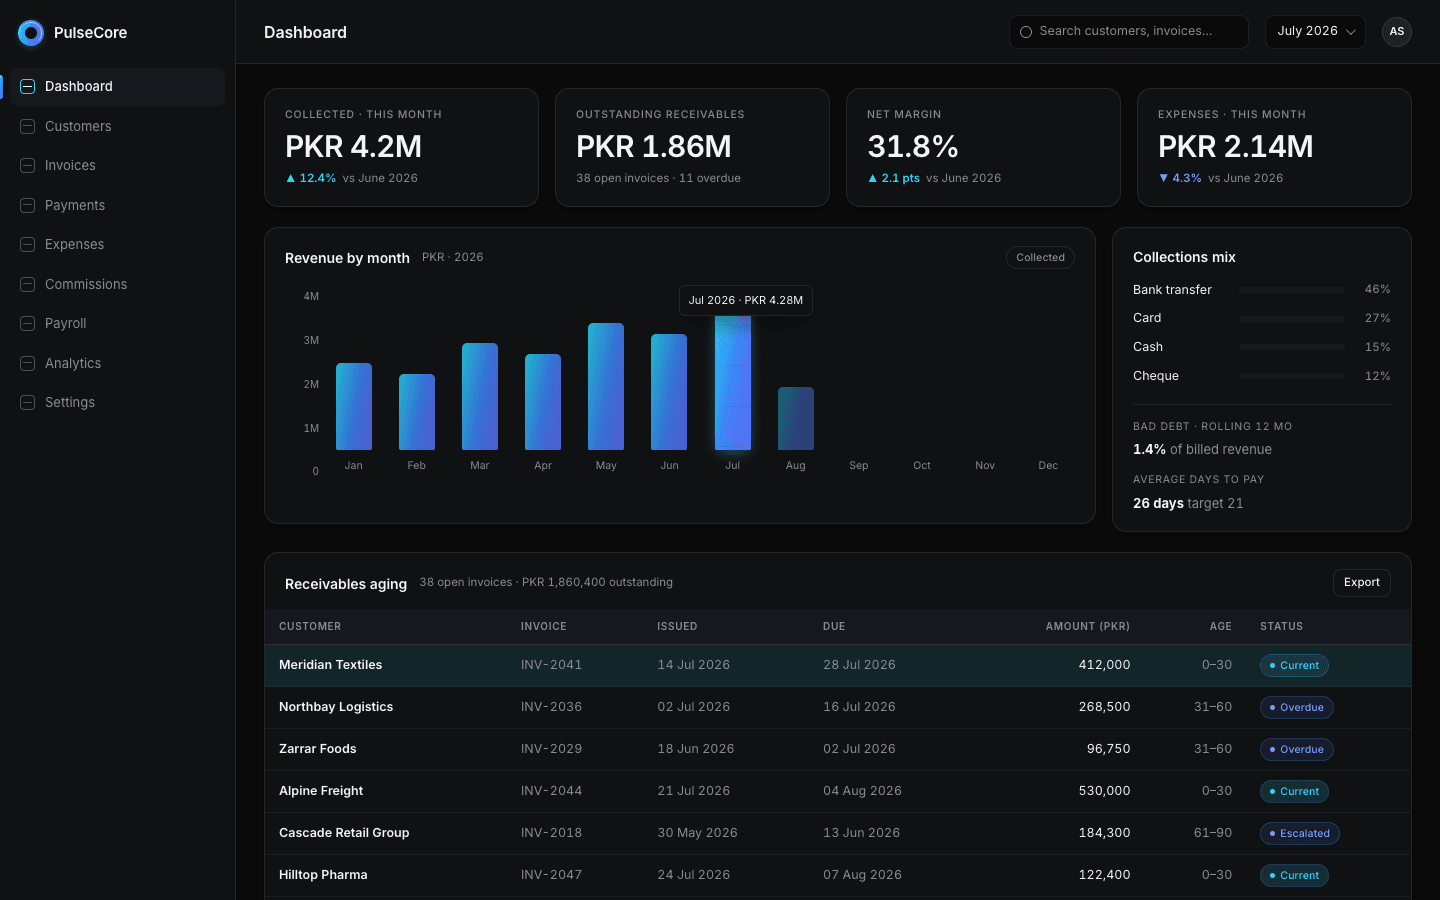Screen dimensions: 1440x900
Task: Click the Customers sidebar icon
Action: point(28,126)
